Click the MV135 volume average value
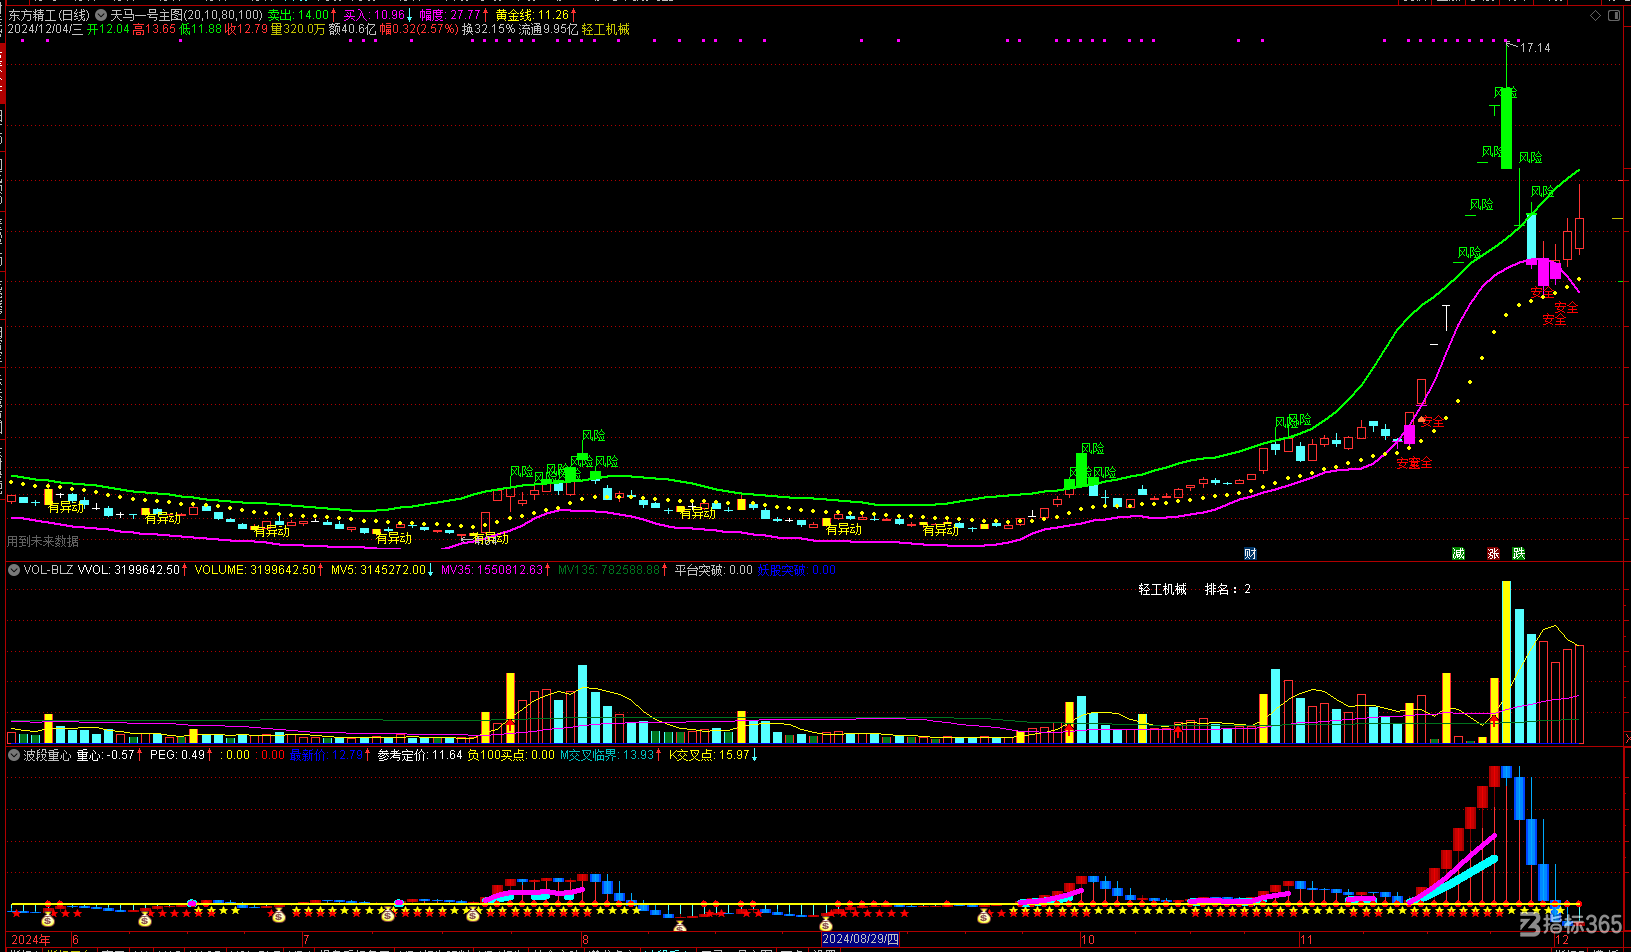This screenshot has height=952, width=1631. [612, 570]
